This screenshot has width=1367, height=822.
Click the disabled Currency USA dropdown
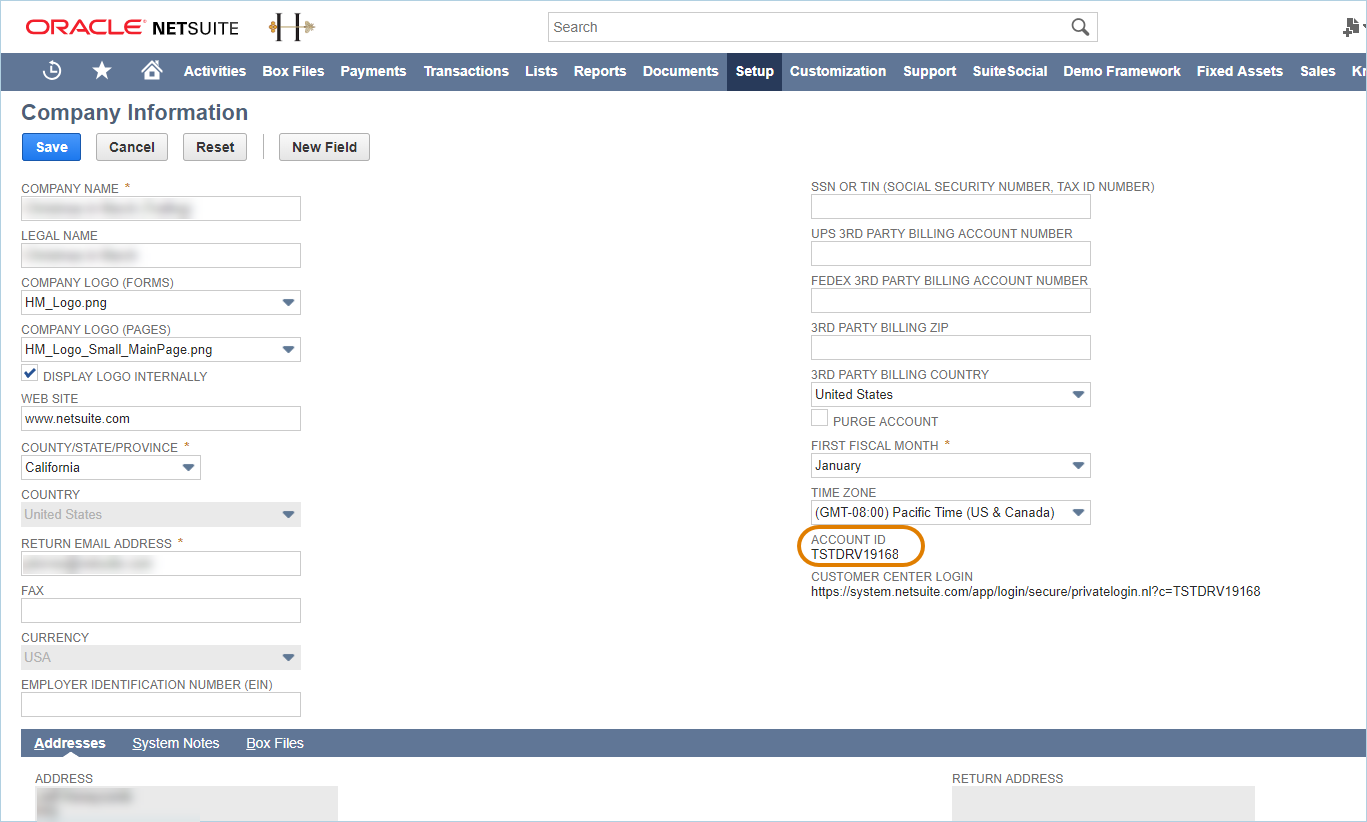[x=161, y=657]
